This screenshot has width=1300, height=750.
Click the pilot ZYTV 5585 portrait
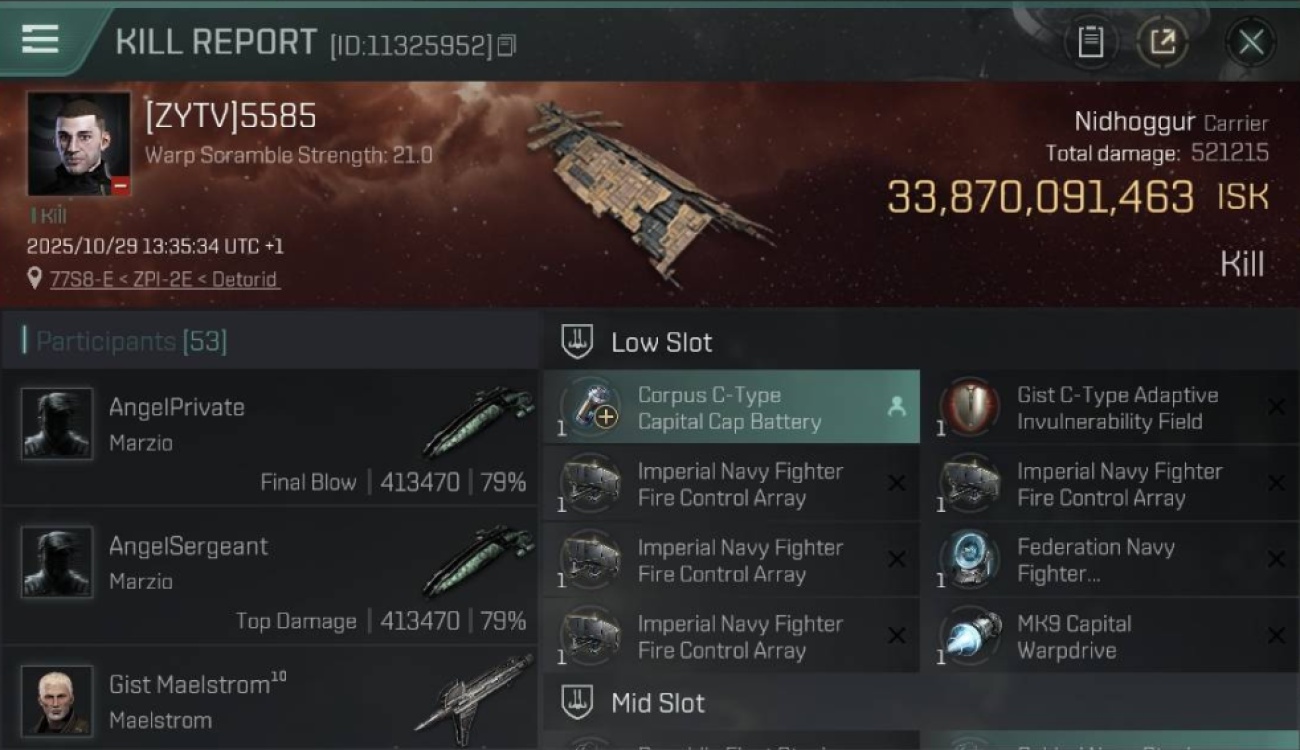(79, 144)
